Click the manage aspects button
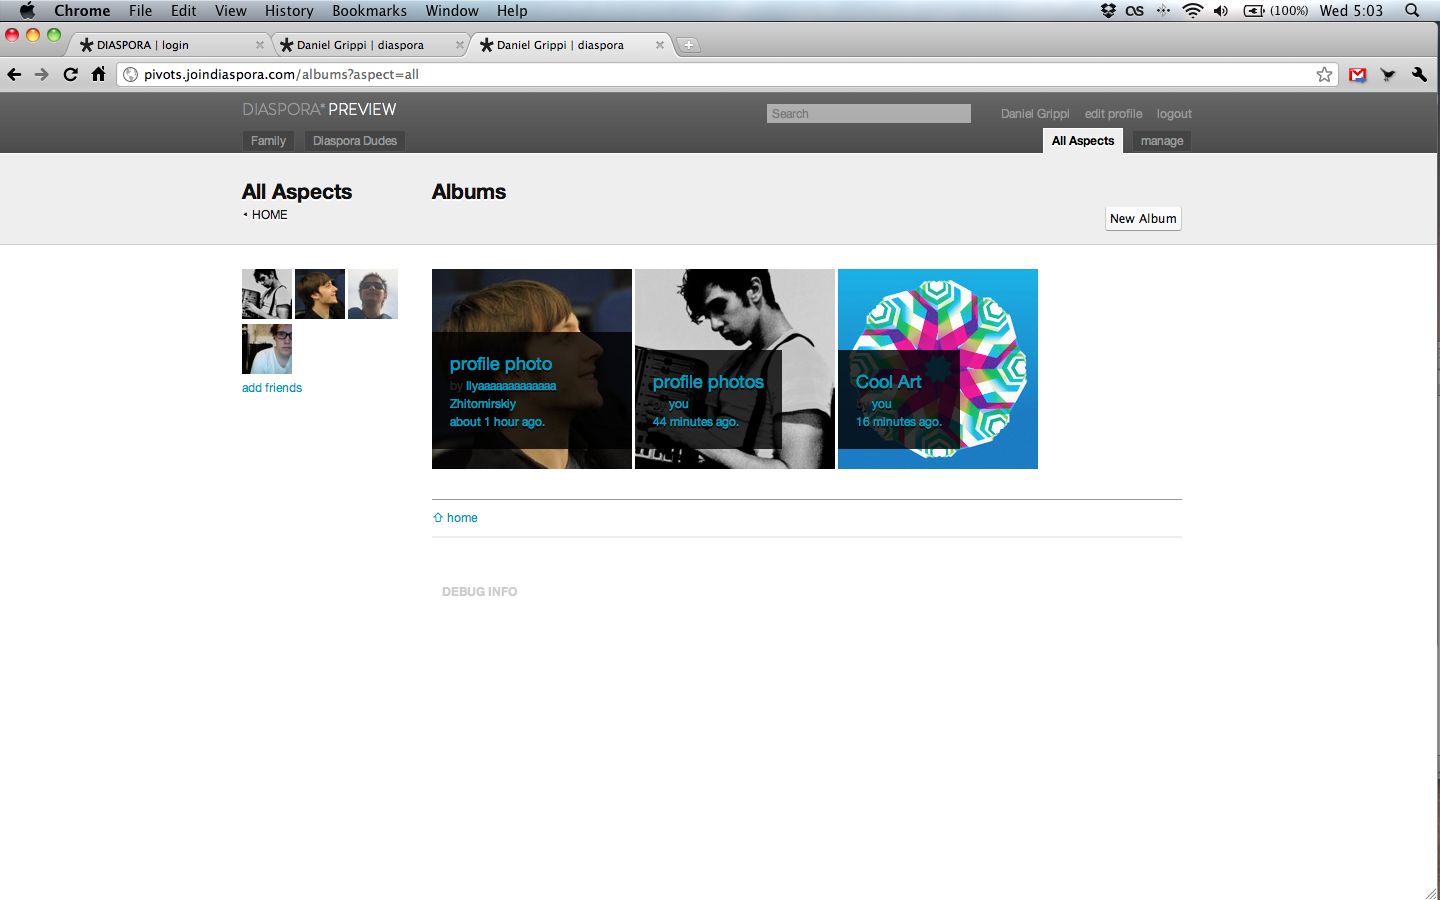 (x=1162, y=141)
